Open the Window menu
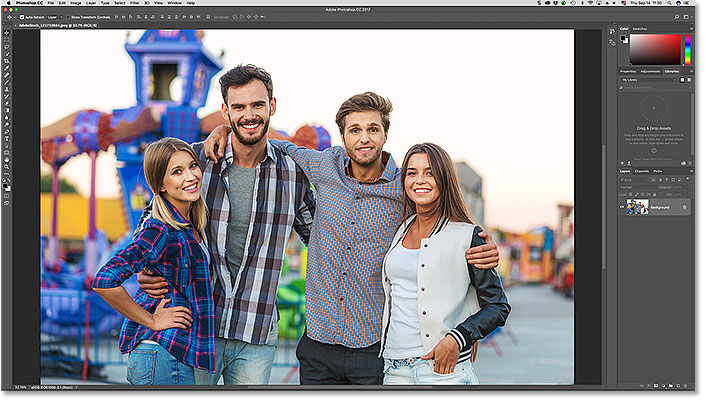 tap(174, 3)
